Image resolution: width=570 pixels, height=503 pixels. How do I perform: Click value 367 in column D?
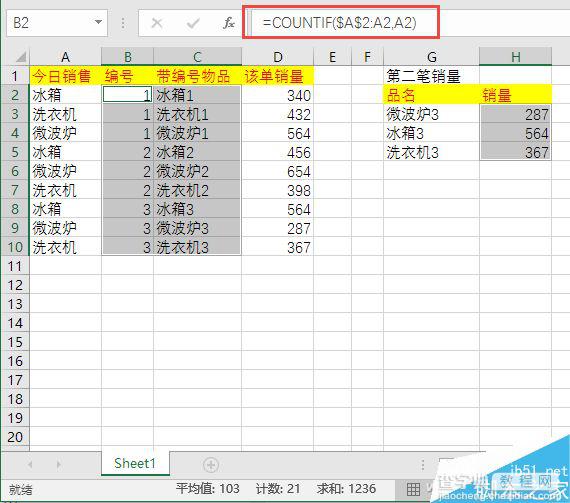click(x=278, y=247)
